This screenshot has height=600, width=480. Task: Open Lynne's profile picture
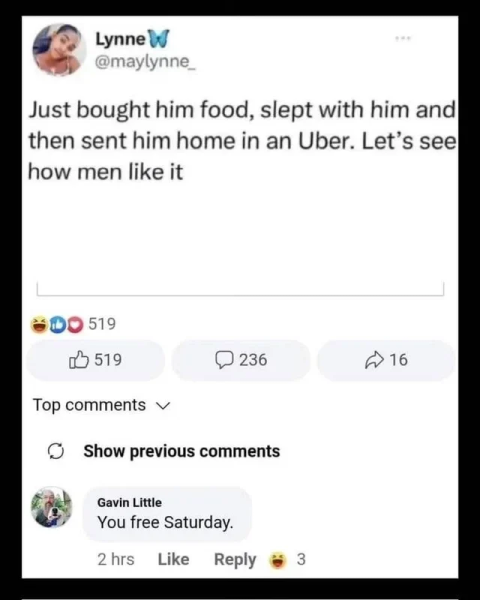59,49
